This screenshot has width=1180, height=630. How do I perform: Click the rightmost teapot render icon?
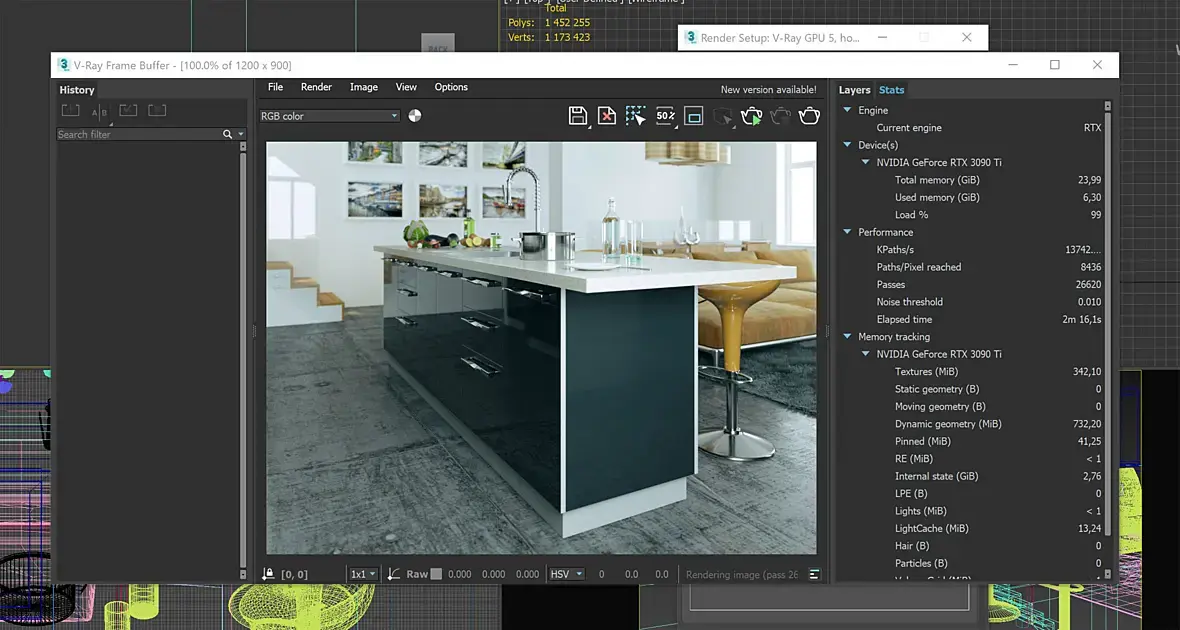[809, 116]
